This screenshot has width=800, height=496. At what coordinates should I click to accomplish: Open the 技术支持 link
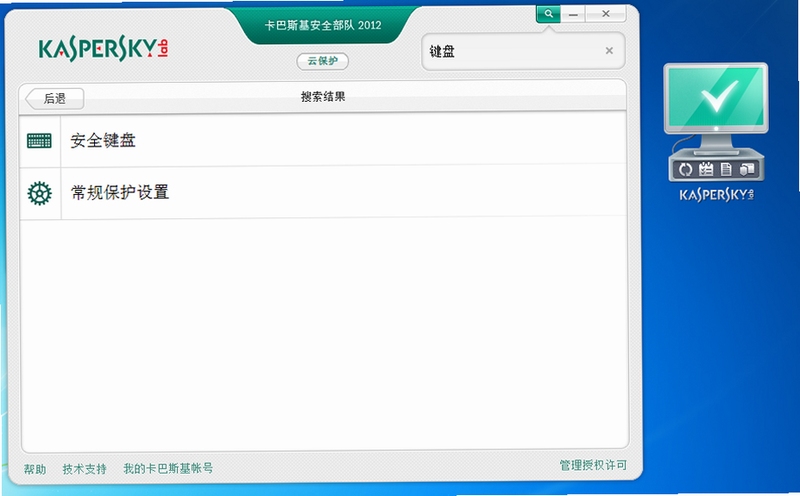click(x=84, y=469)
